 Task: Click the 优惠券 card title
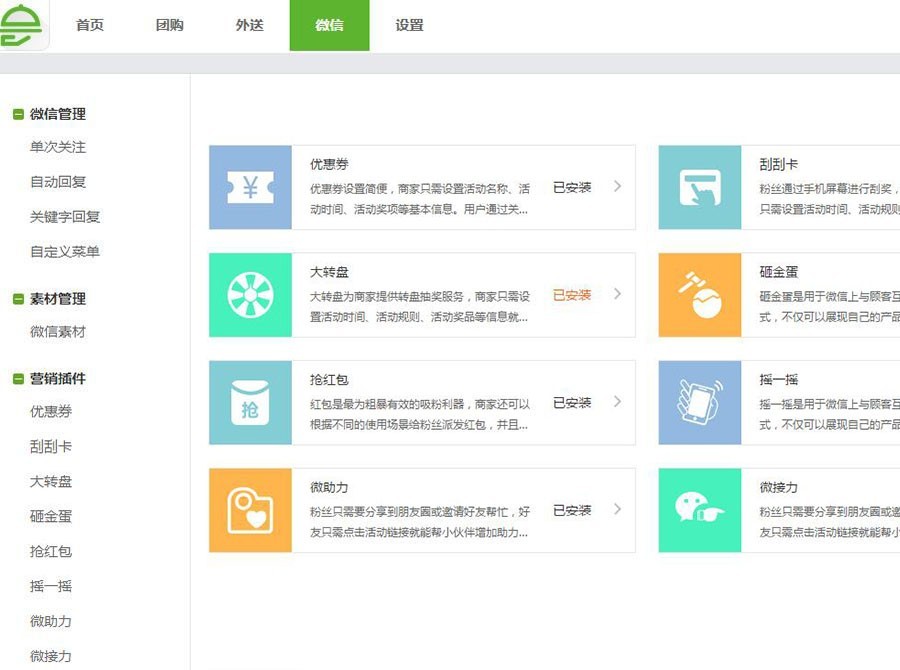(x=329, y=164)
